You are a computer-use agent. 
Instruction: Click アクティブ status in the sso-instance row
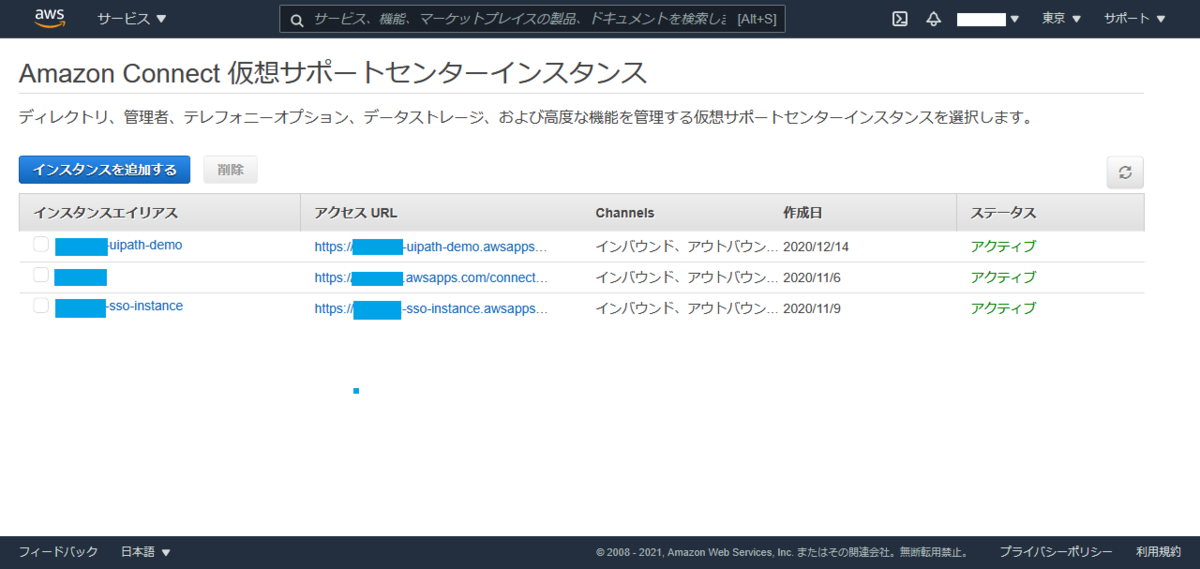point(1003,308)
